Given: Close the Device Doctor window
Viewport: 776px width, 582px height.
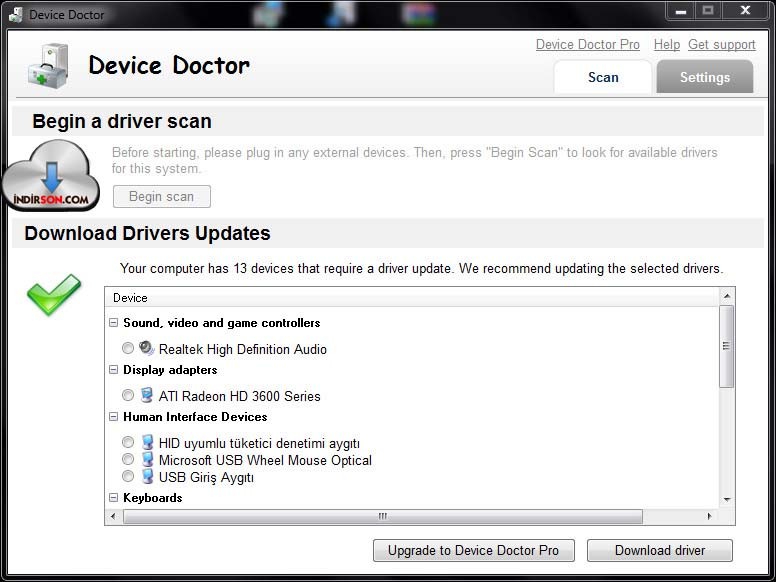Looking at the screenshot, I should tap(745, 11).
